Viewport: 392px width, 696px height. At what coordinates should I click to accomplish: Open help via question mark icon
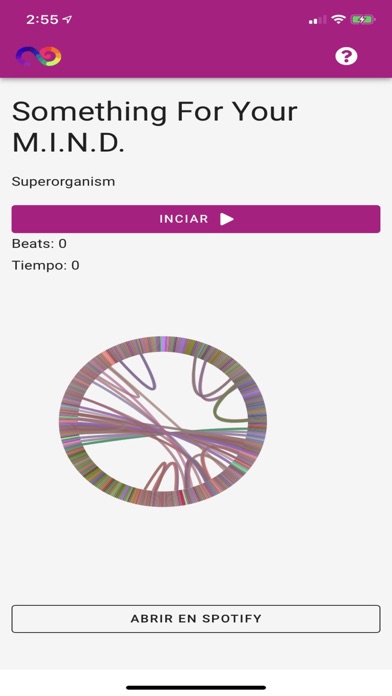[346, 56]
